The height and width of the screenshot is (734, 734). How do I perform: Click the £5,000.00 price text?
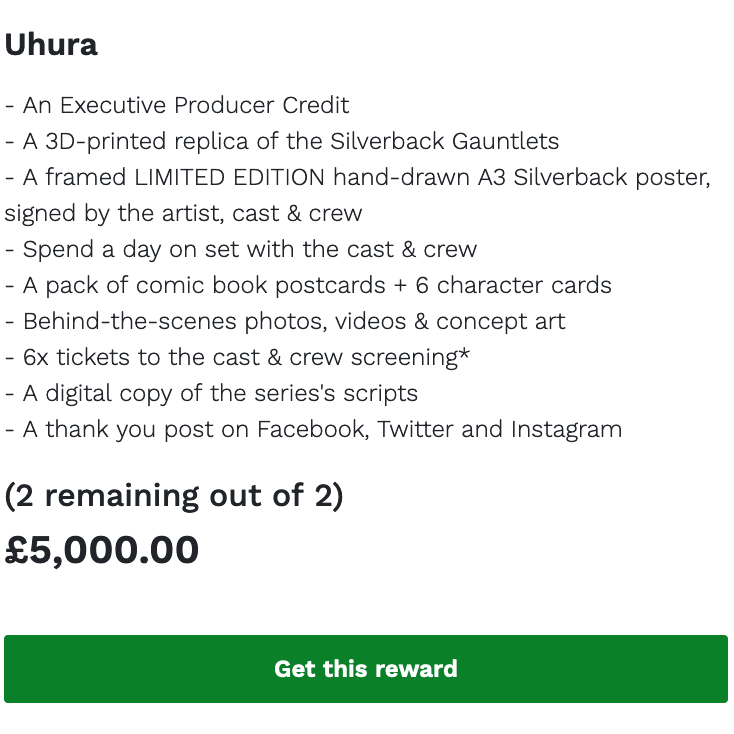click(x=102, y=550)
